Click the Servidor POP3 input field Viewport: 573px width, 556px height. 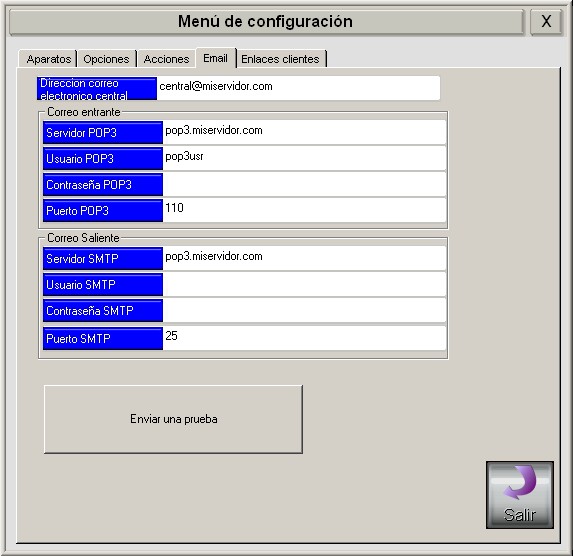coord(304,132)
